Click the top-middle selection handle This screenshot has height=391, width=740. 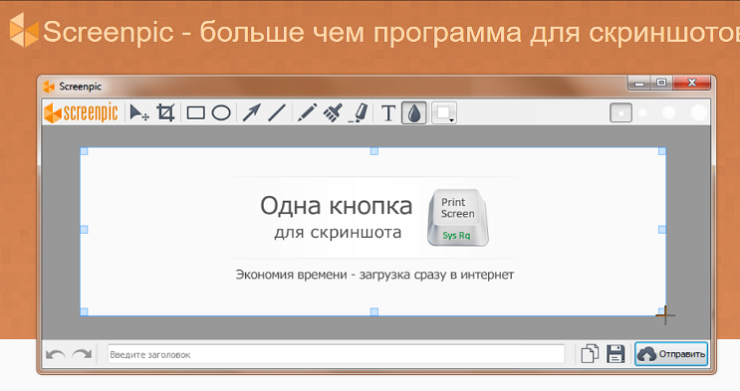pos(374,151)
